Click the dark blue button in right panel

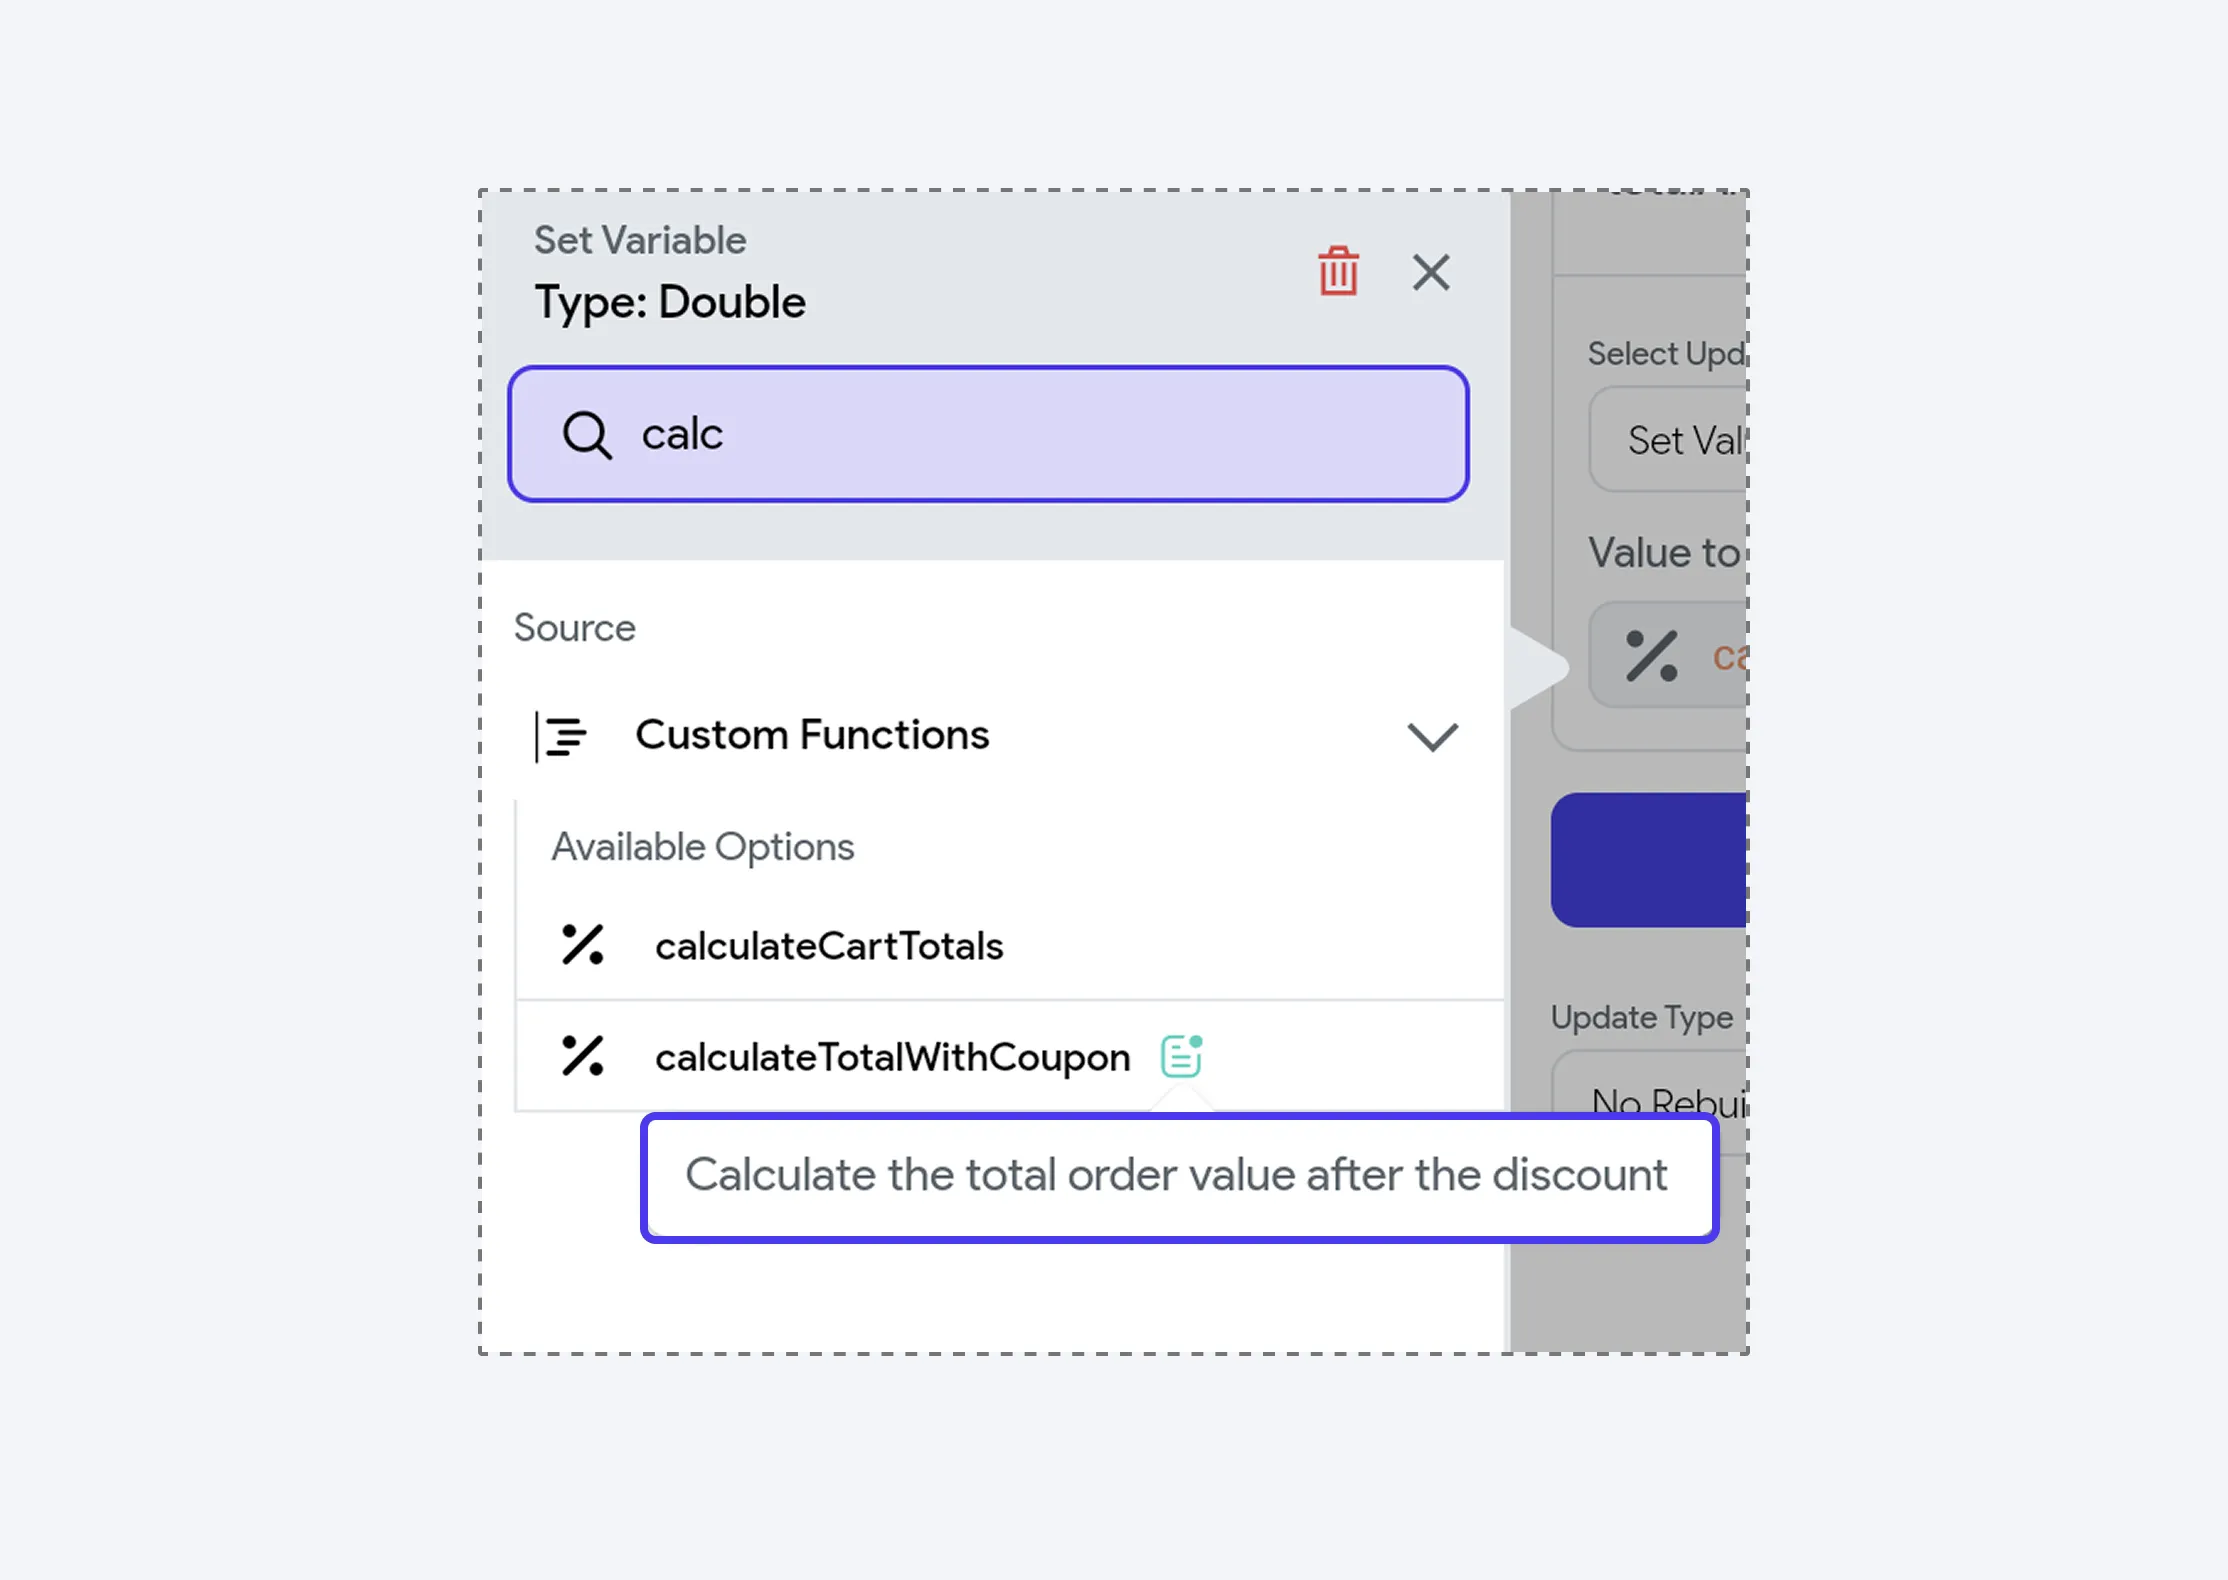1649,860
